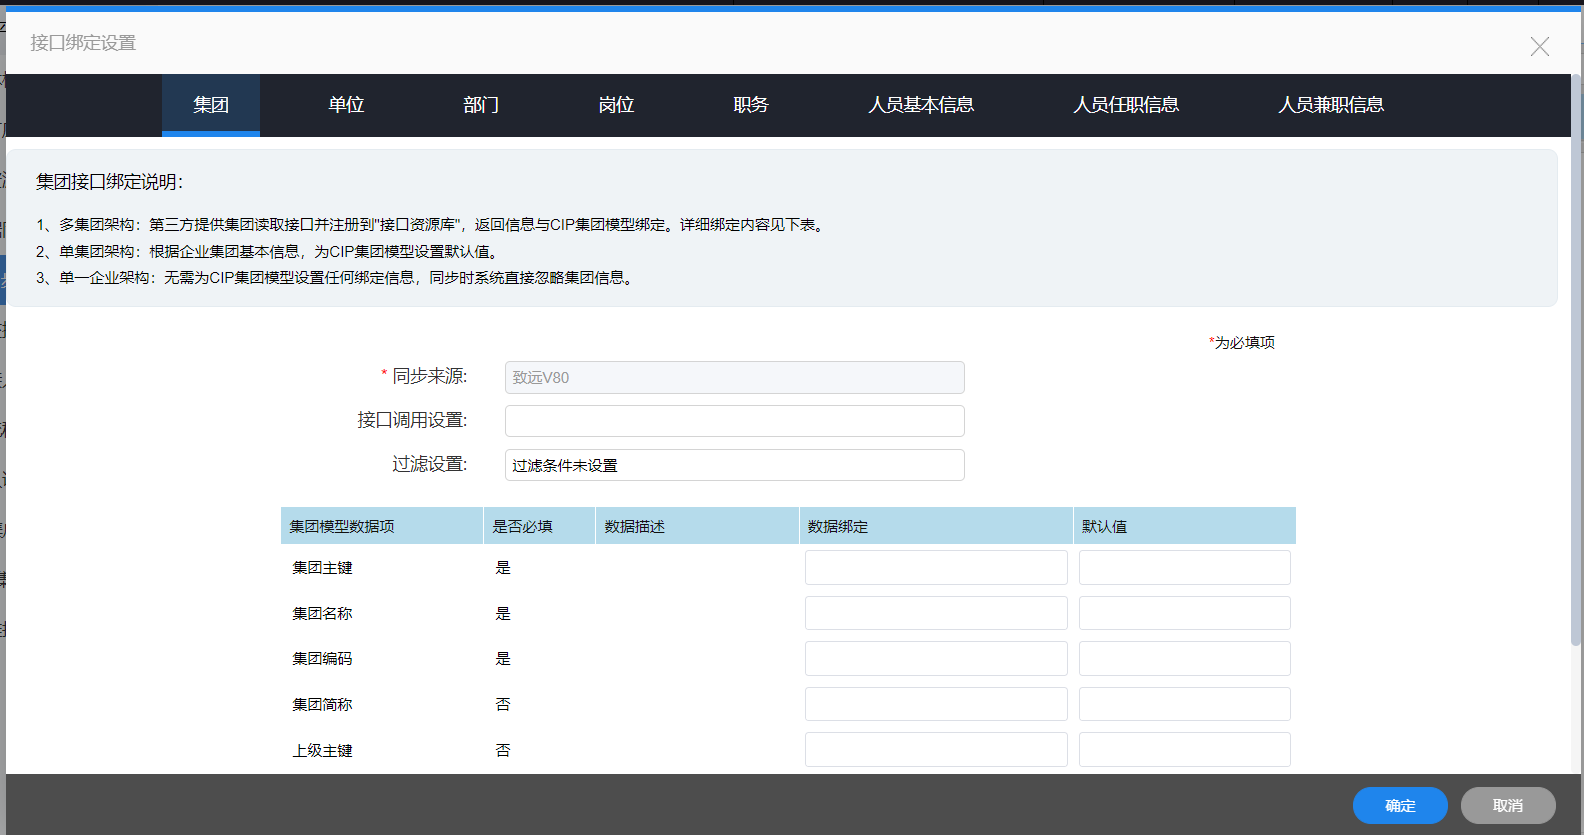Close the 接口绑定设置 dialog

coord(1539,47)
